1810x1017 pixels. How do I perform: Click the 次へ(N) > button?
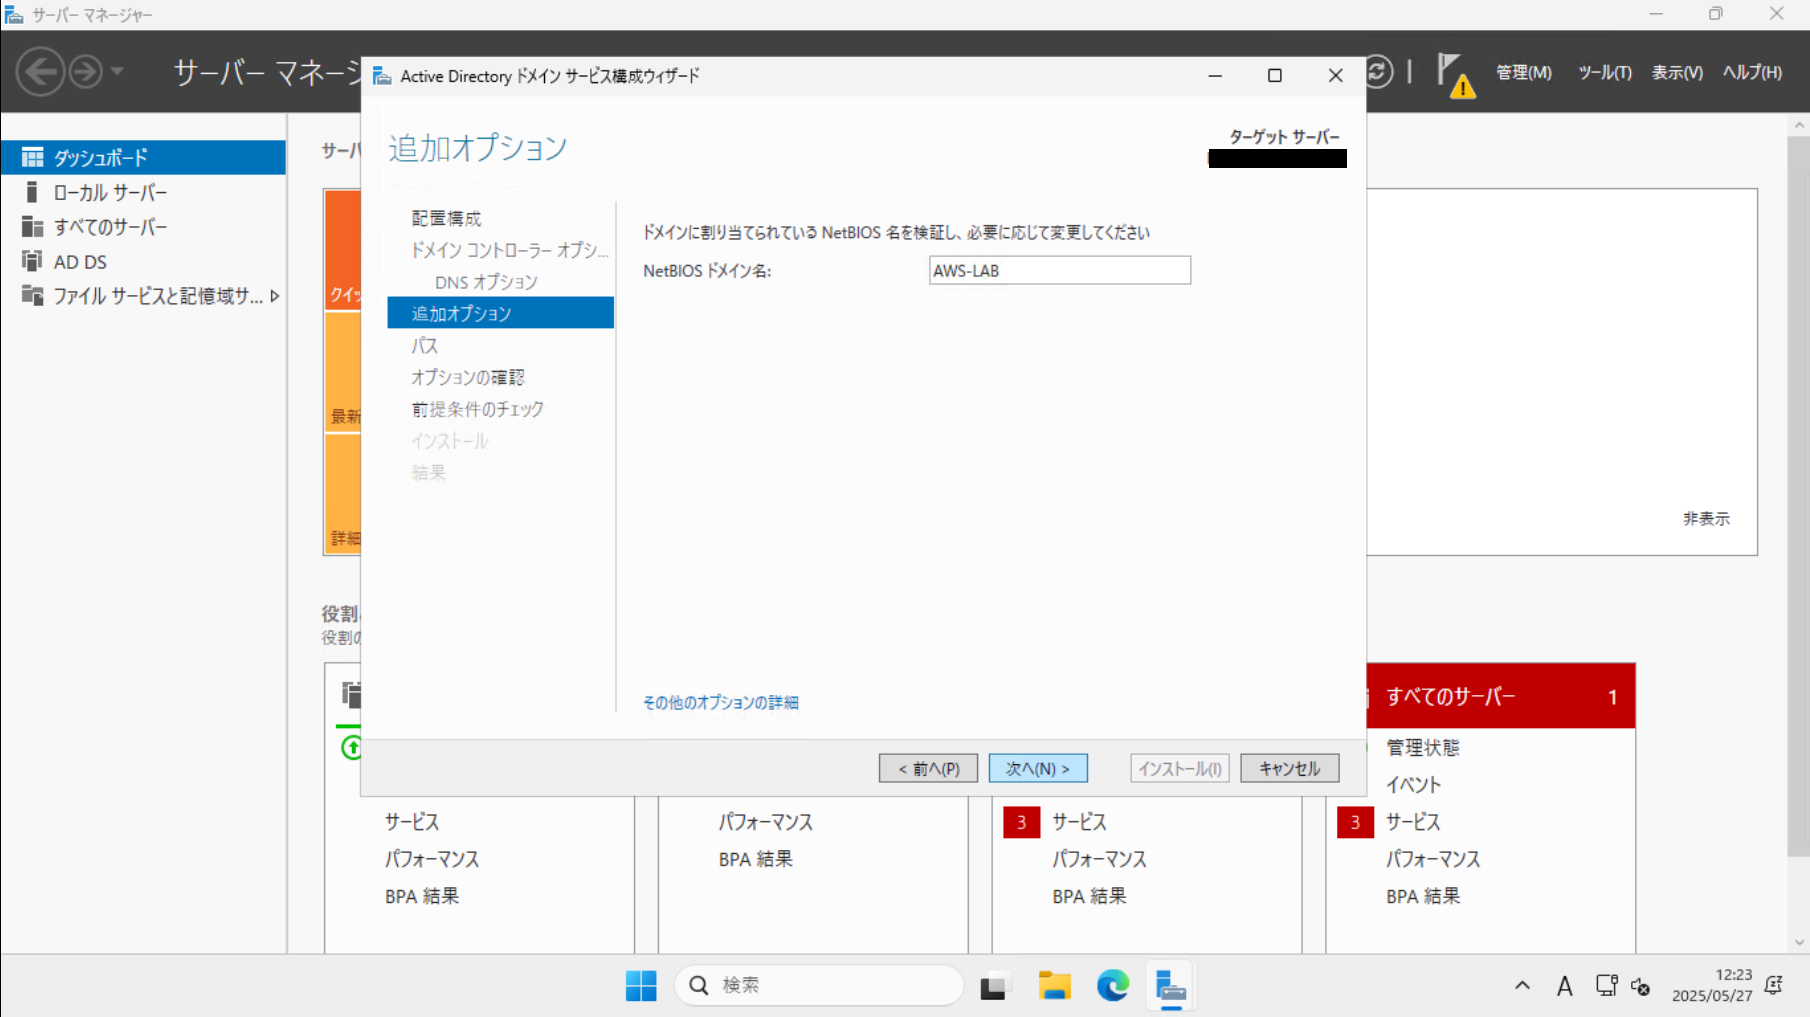(x=1038, y=768)
